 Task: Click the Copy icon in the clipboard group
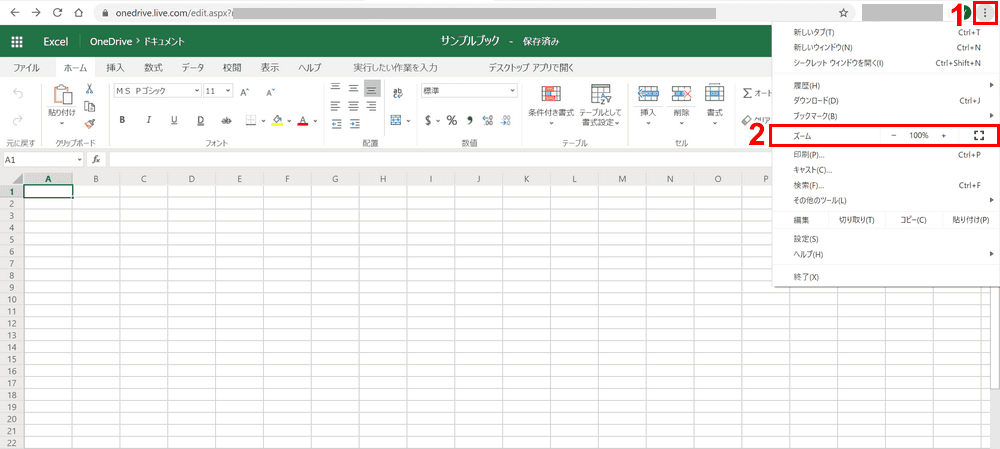point(90,107)
